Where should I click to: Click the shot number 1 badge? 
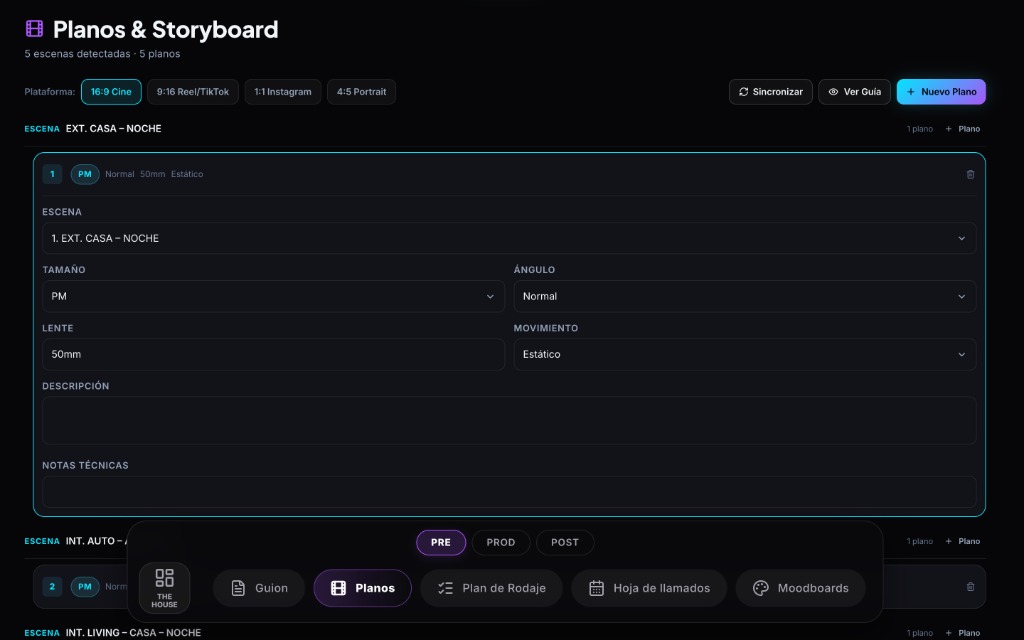pos(52,174)
